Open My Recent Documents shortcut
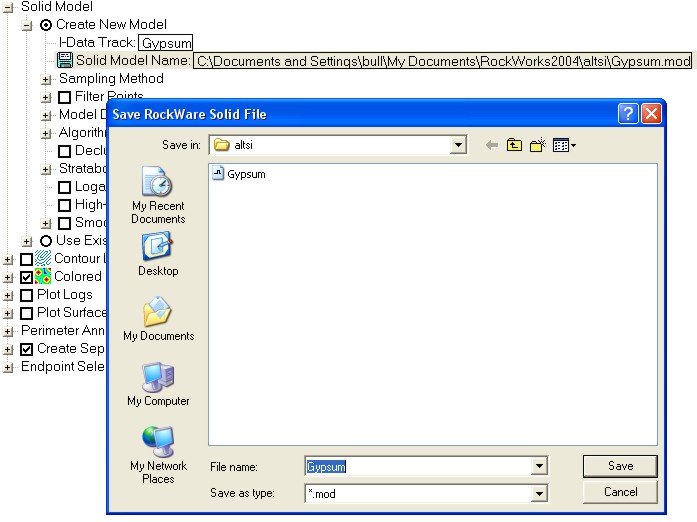 point(158,196)
